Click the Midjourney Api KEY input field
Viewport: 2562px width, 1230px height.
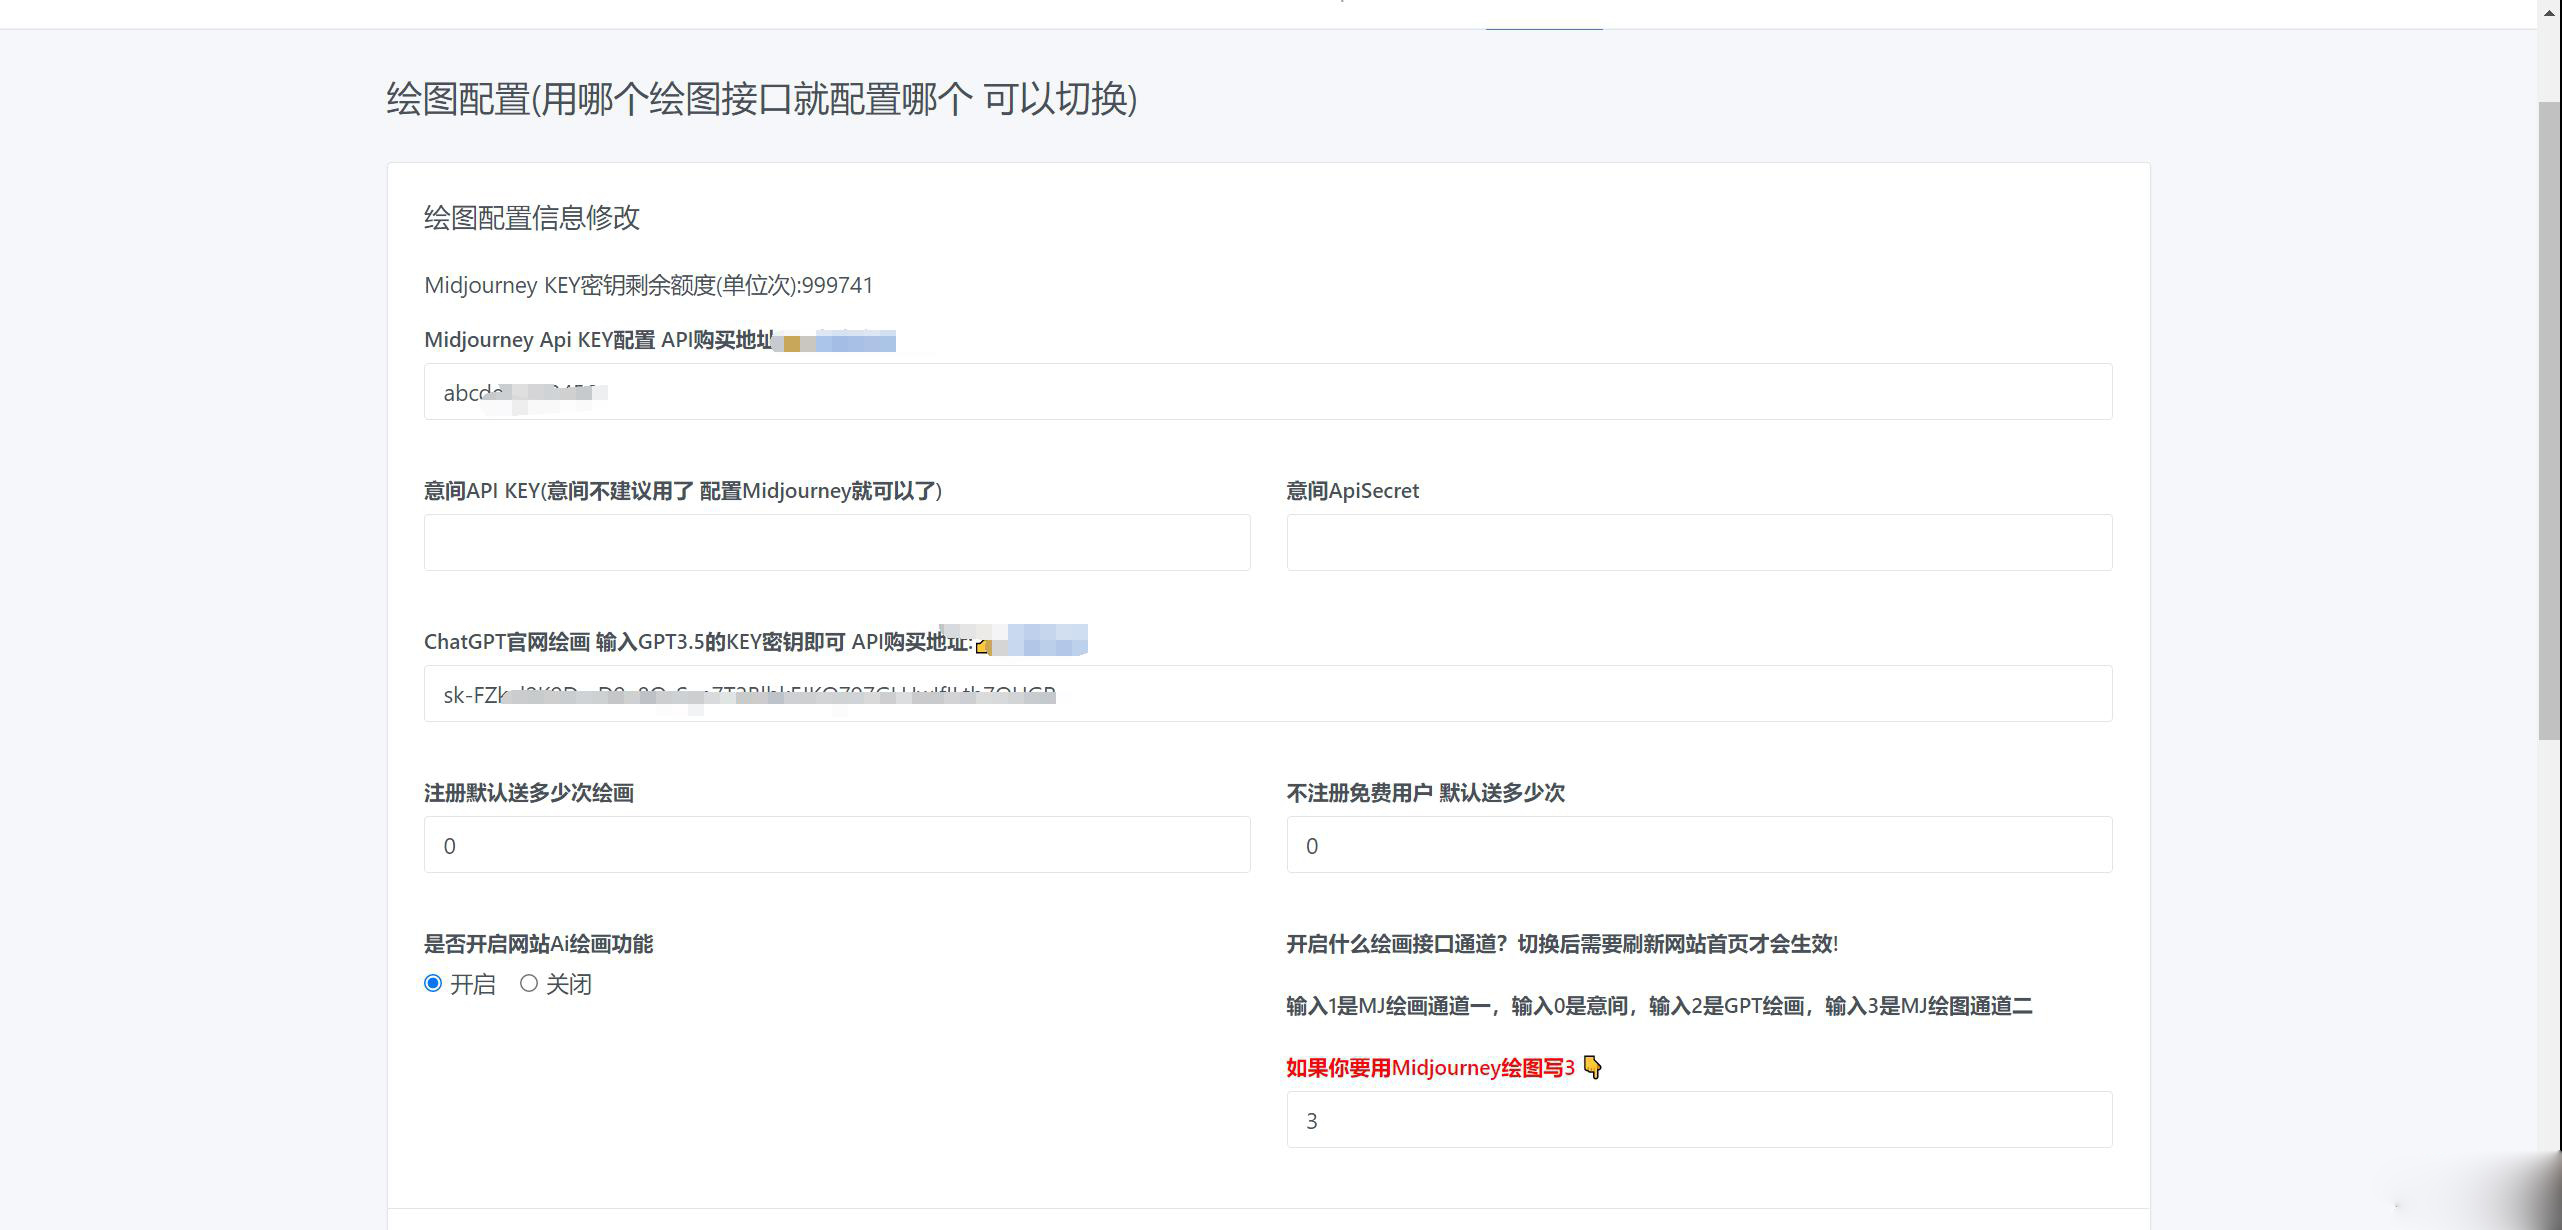coord(1268,392)
